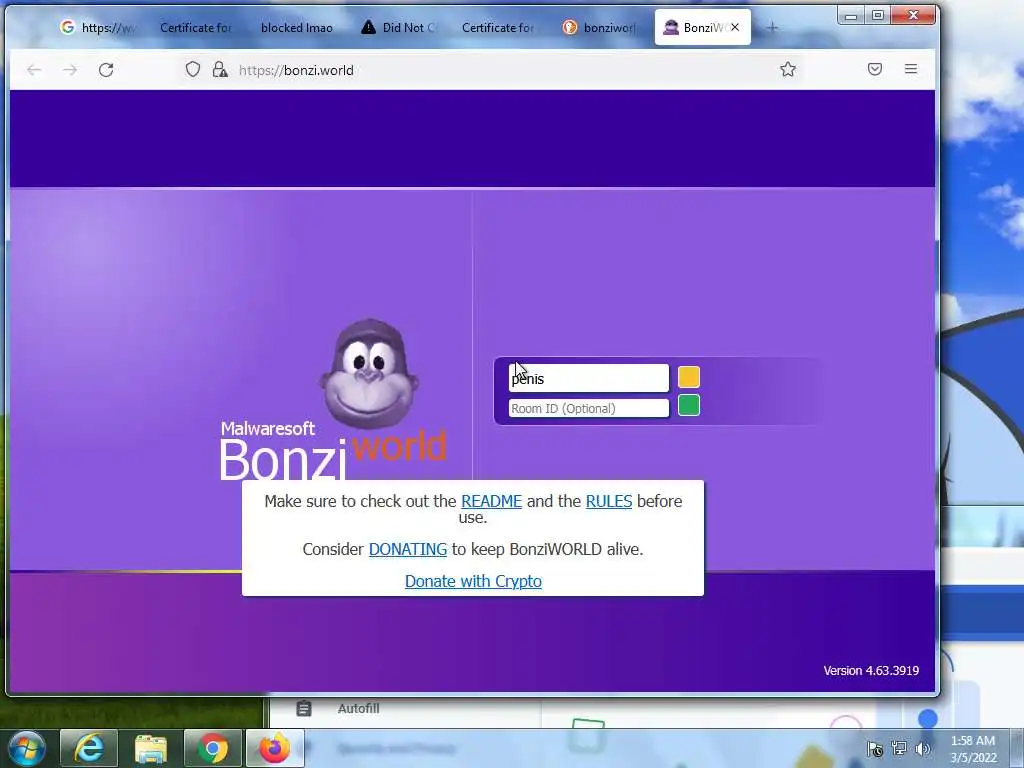Switch to bonziworld DuckDuckGo tab
The image size is (1024, 768).
(x=599, y=27)
